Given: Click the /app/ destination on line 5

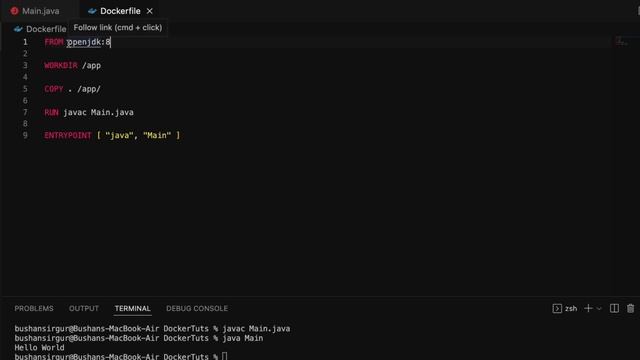Looking at the screenshot, I should click(x=89, y=89).
